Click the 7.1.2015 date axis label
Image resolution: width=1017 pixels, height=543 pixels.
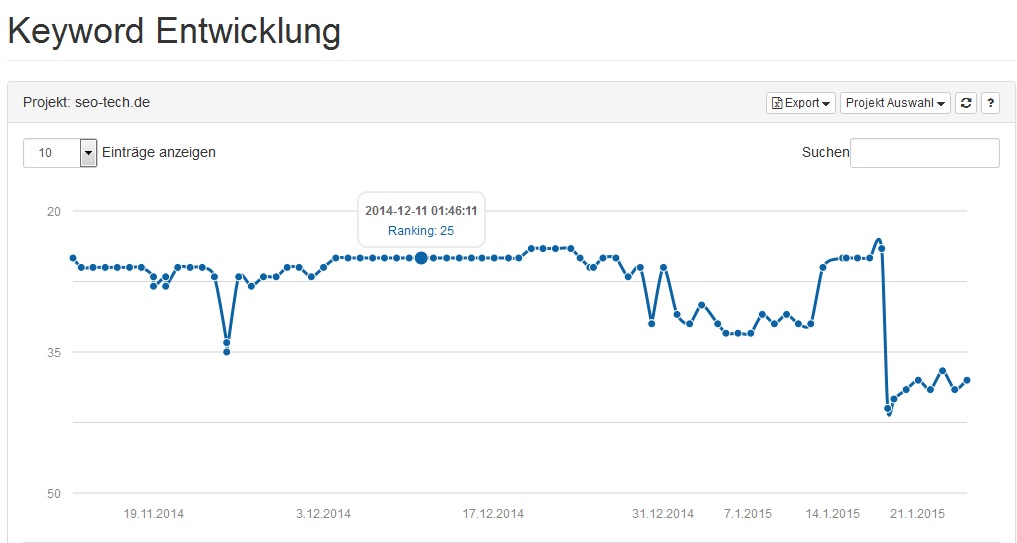click(748, 514)
